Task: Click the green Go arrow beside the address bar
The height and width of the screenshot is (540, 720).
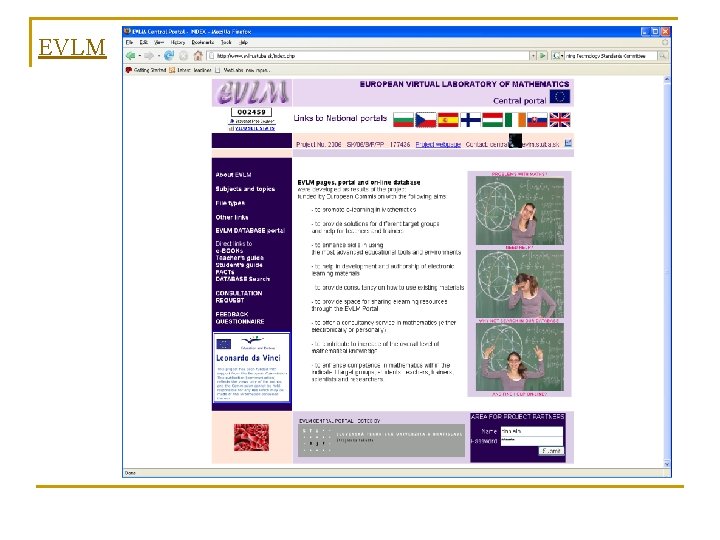Action: 543,56
